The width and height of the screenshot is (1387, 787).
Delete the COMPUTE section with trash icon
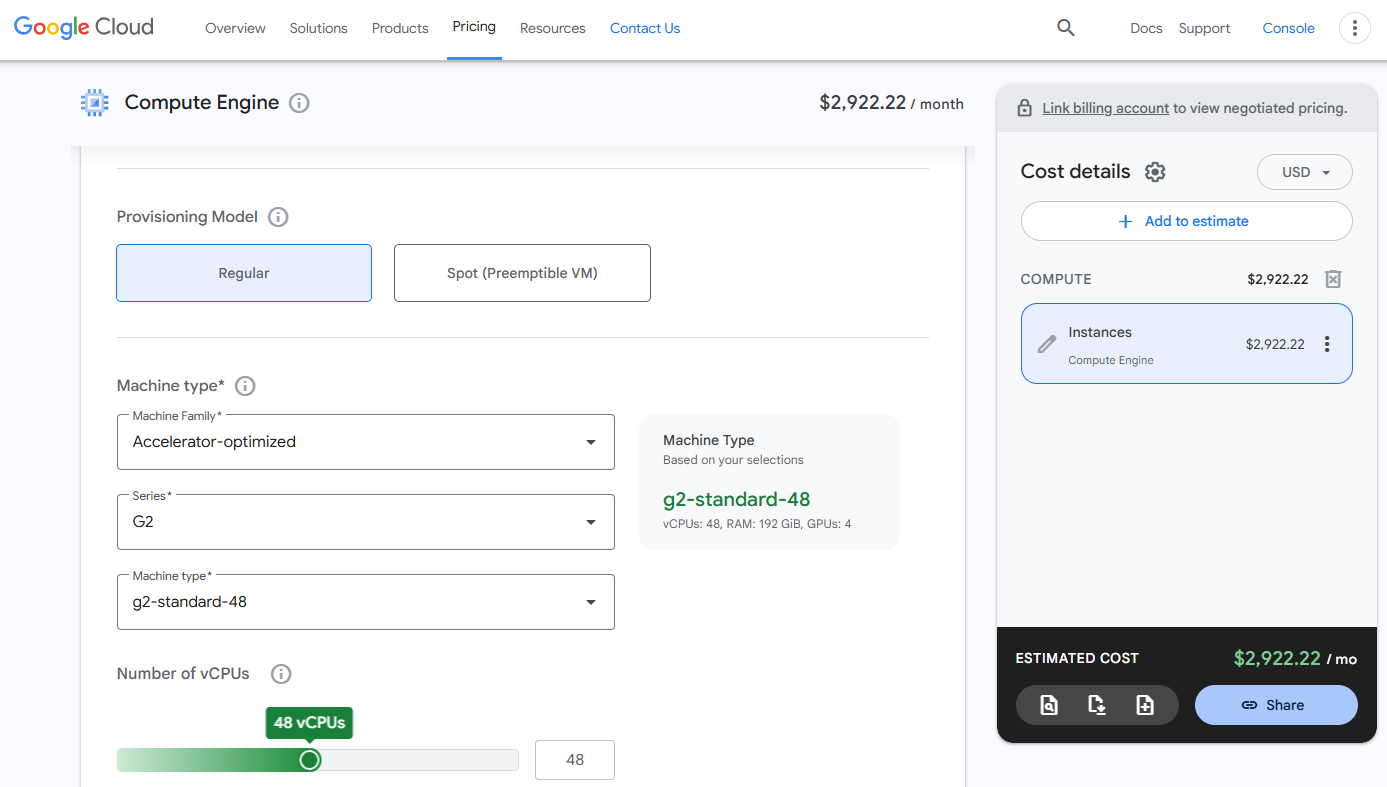click(x=1333, y=279)
